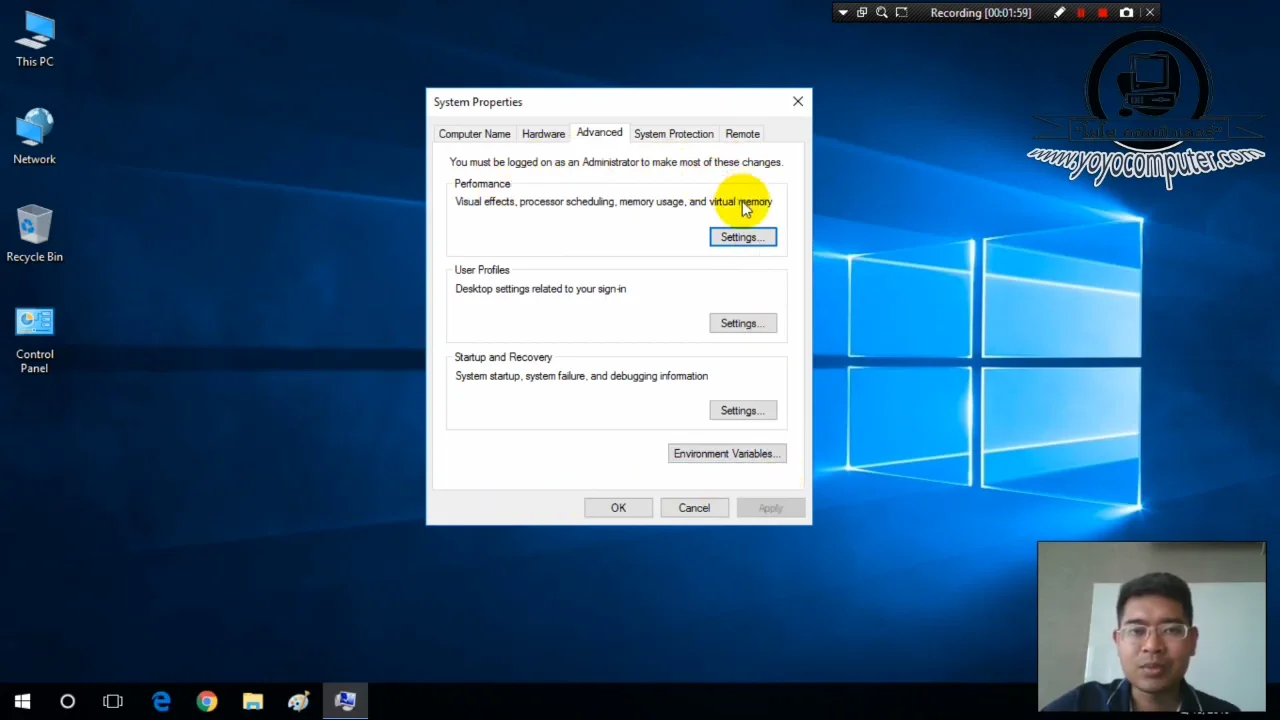The height and width of the screenshot is (720, 1280).
Task: Select the pen annotation tool in recorder
Action: click(1058, 12)
